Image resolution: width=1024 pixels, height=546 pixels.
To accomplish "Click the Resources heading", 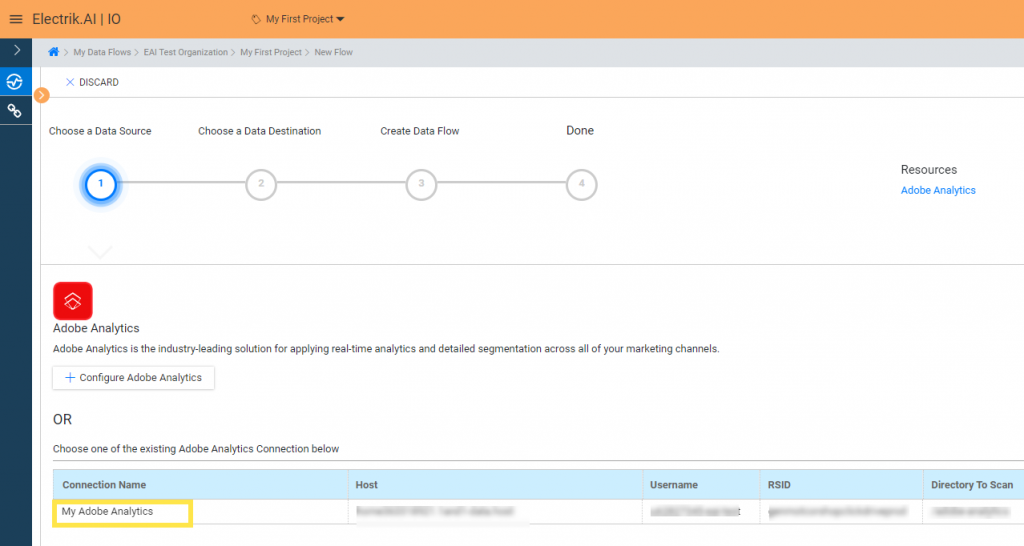I will coord(929,170).
